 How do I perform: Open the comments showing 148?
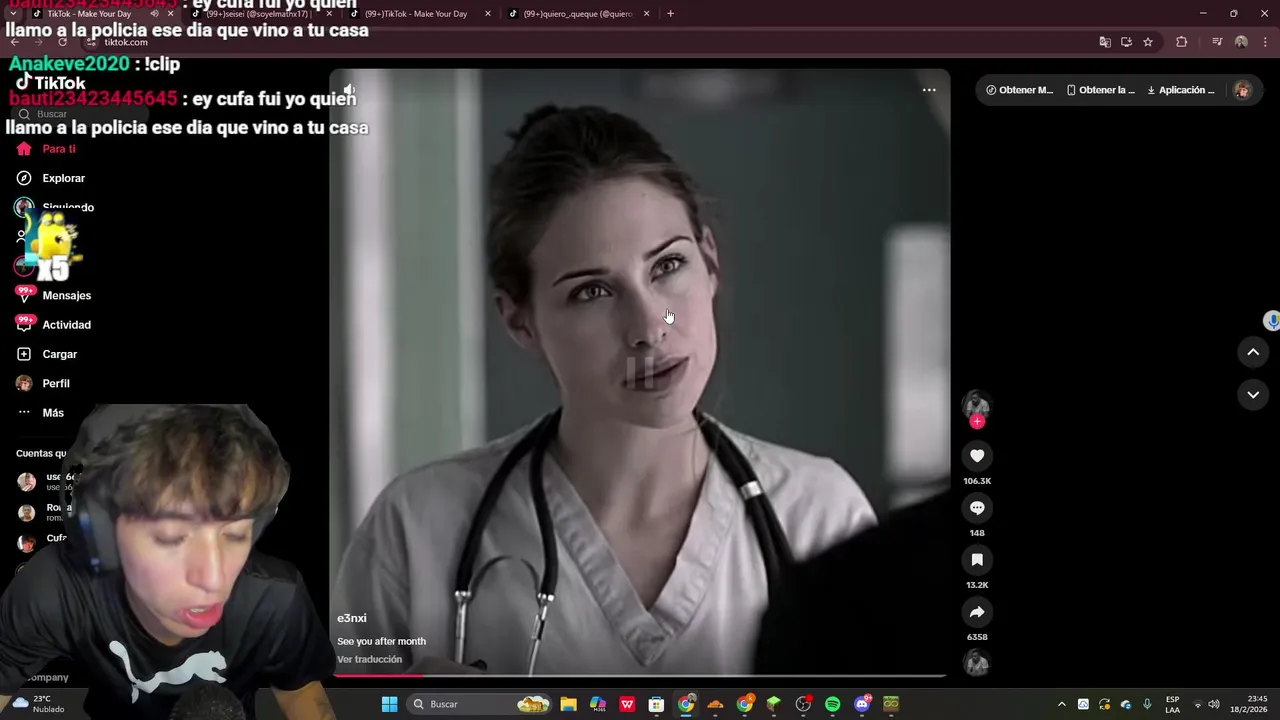click(x=977, y=508)
